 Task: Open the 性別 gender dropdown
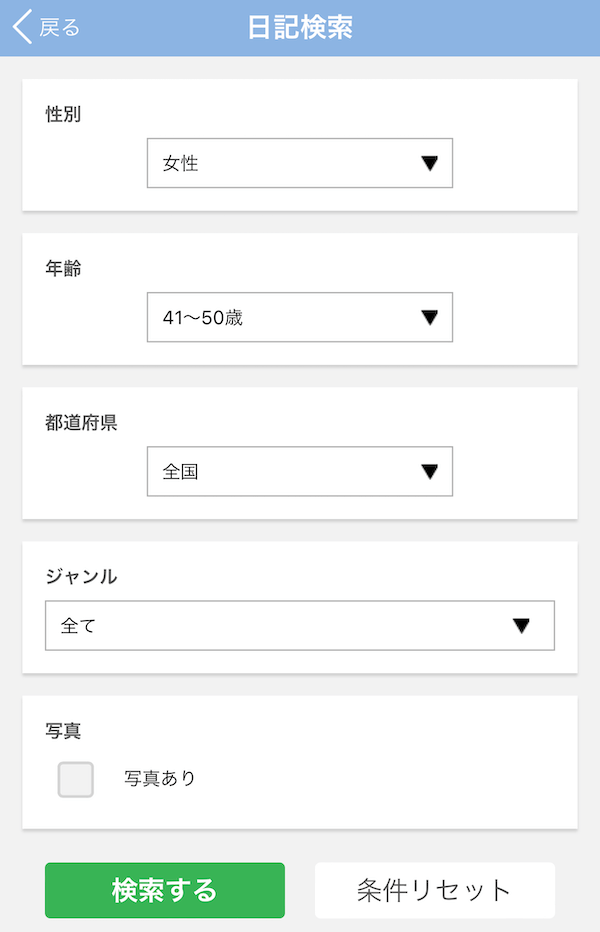(x=300, y=162)
